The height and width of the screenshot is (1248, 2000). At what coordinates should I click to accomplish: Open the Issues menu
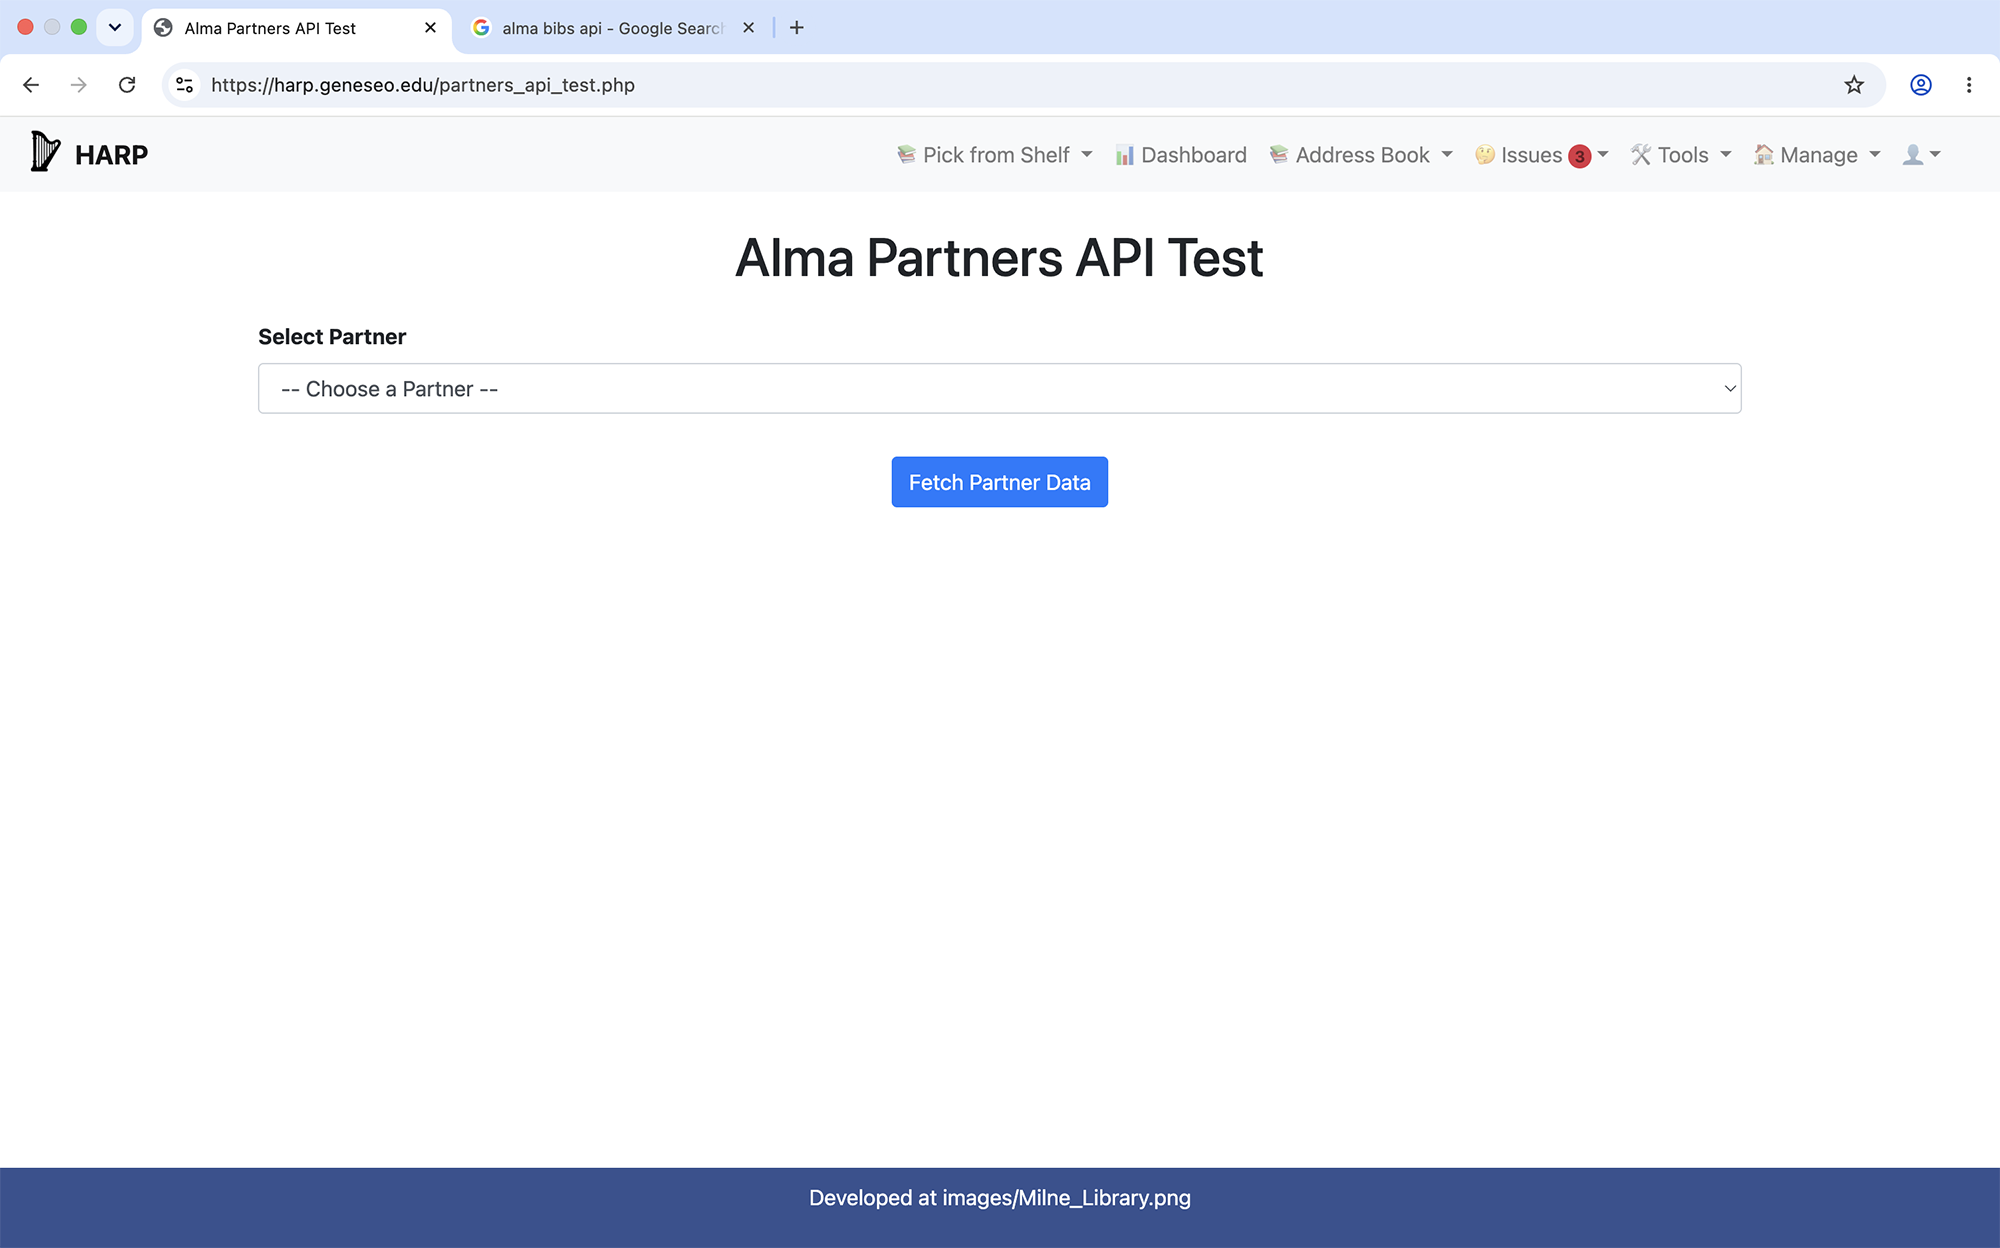click(1541, 155)
